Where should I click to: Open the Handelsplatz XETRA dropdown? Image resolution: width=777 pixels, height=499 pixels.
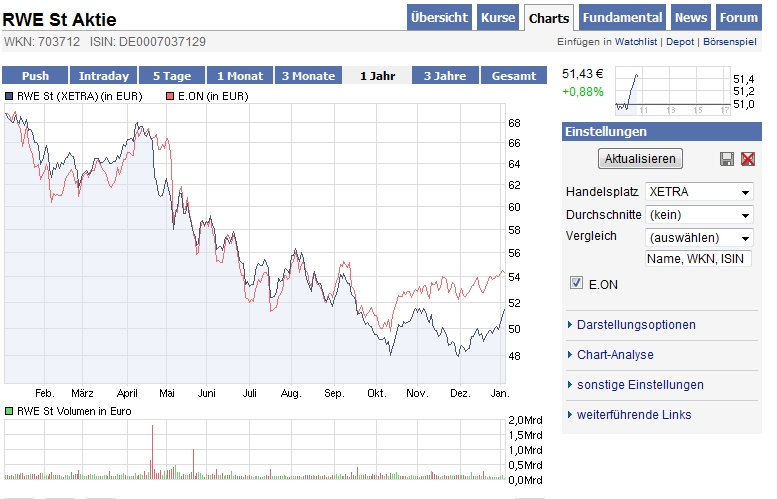pyautogui.click(x=699, y=192)
